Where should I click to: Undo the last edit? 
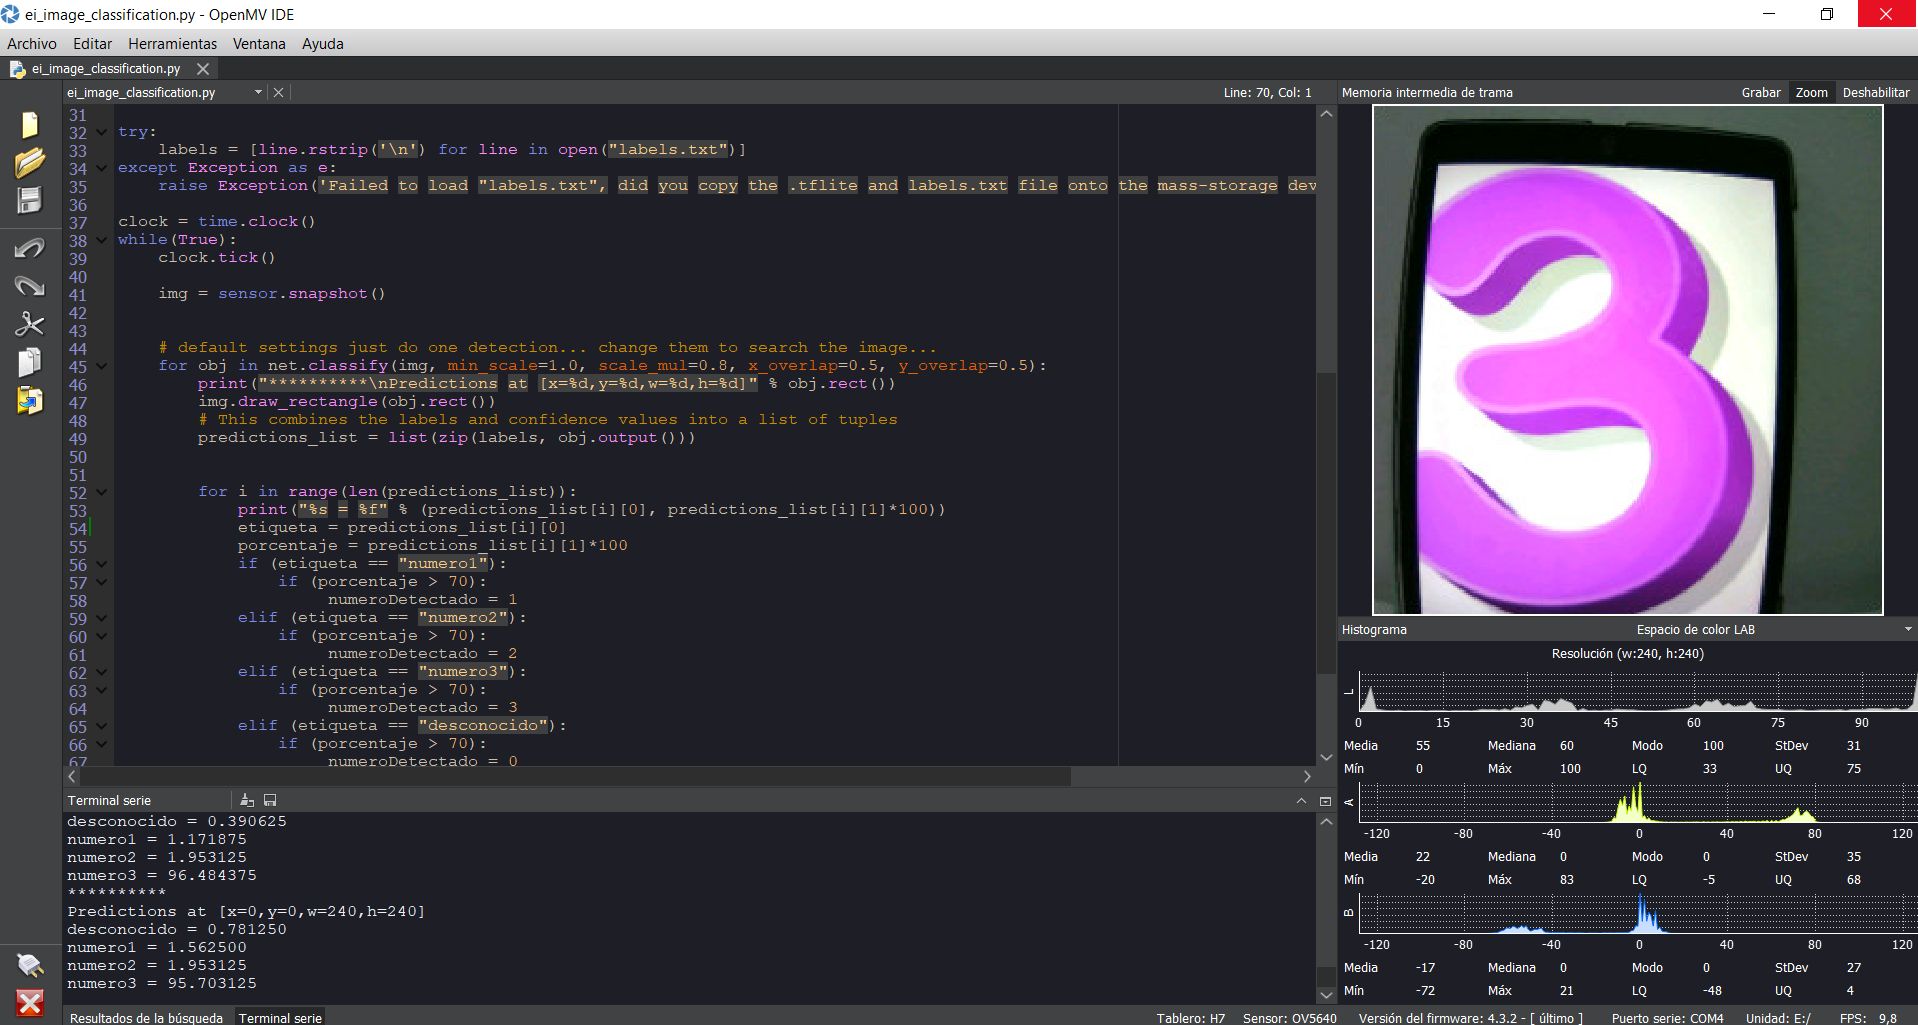click(x=30, y=248)
